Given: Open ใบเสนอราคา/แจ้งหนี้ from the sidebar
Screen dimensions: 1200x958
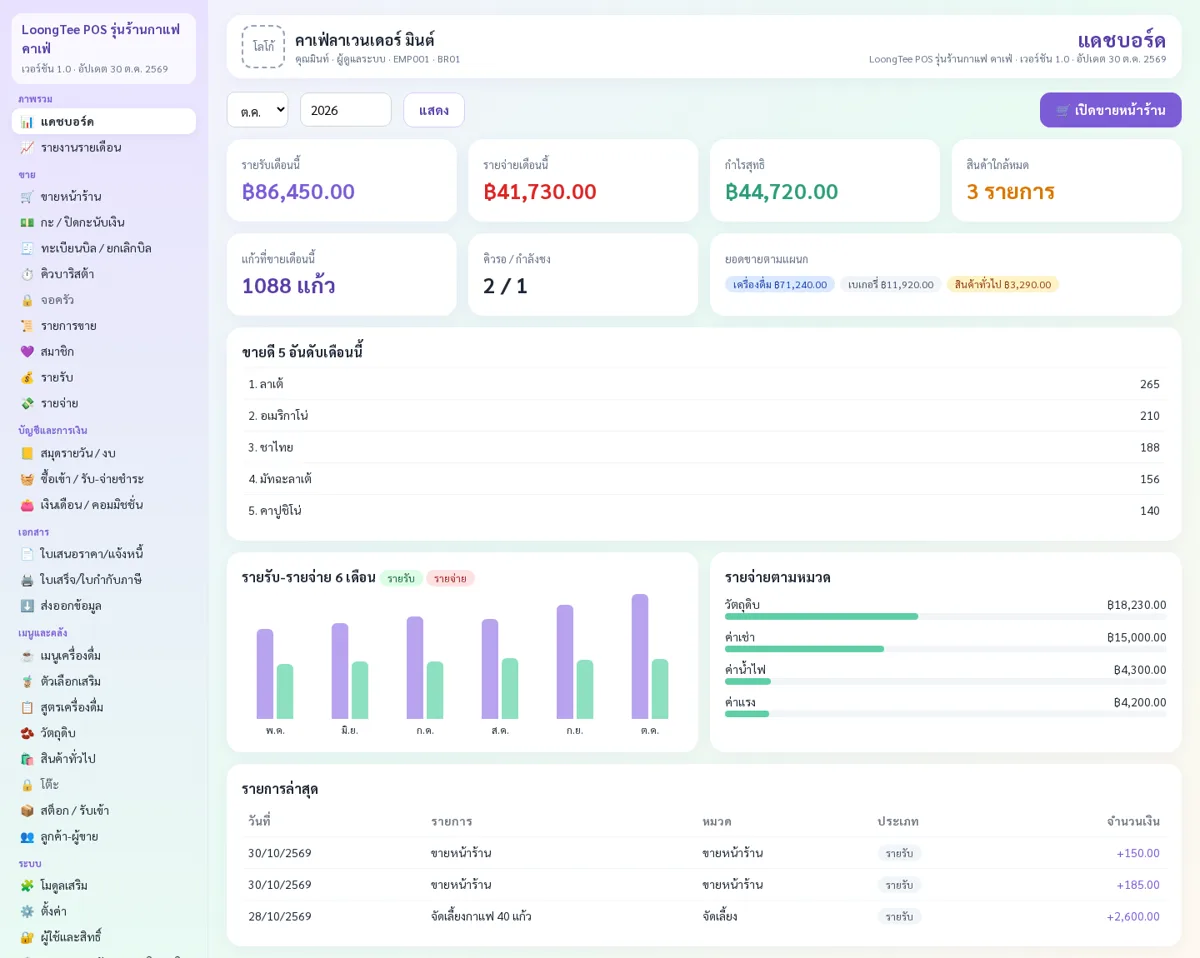Looking at the screenshot, I should click(x=104, y=554).
